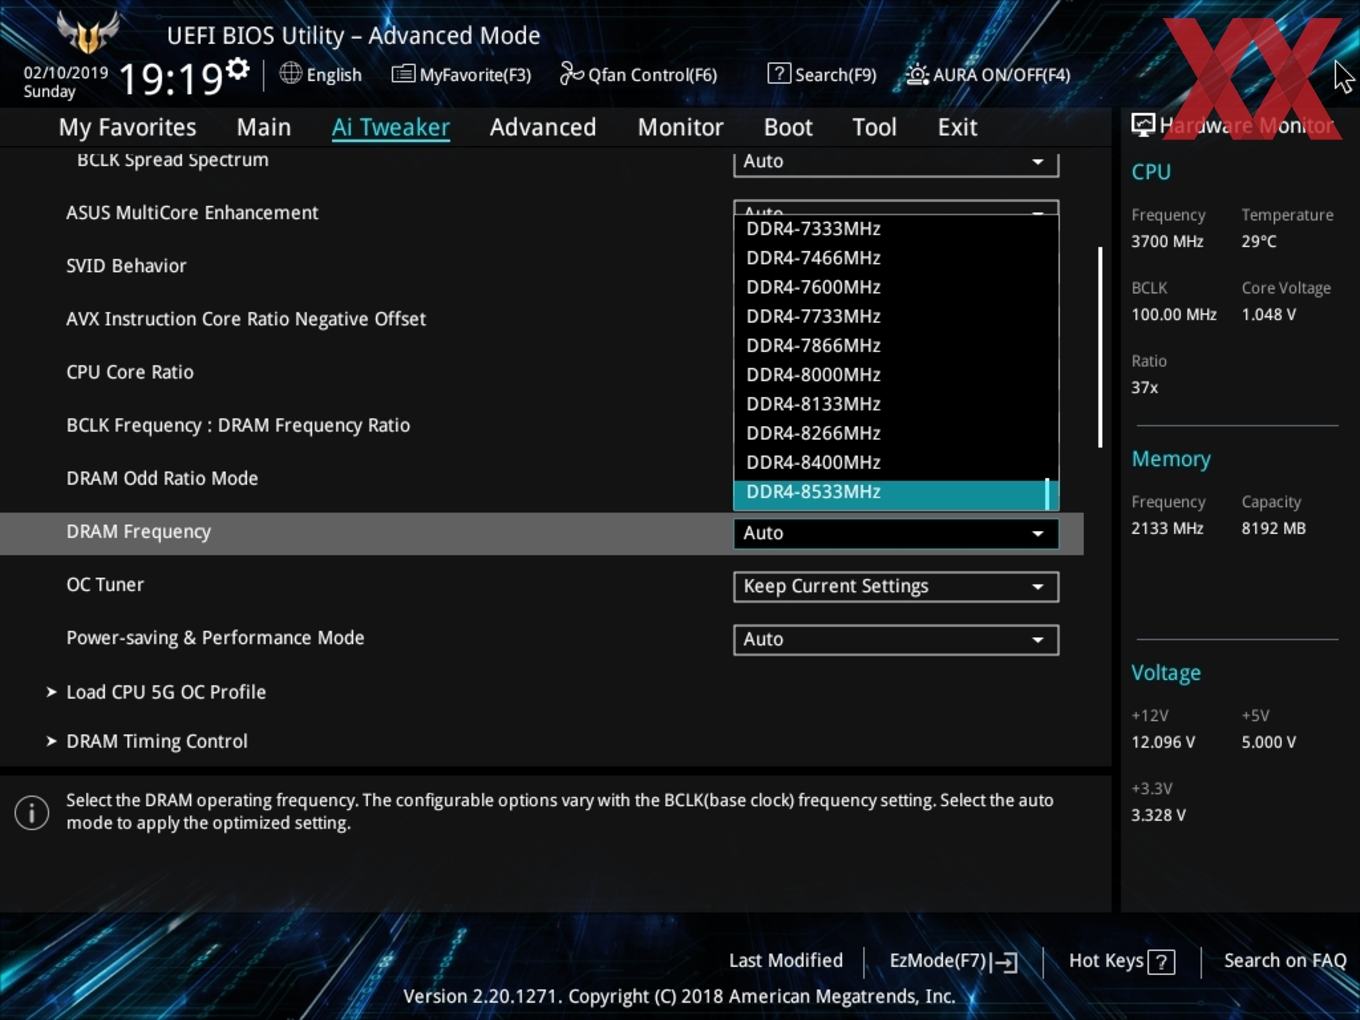This screenshot has height=1020, width=1360.
Task: Click the date 02/10/2019
Action: pyautogui.click(x=66, y=73)
